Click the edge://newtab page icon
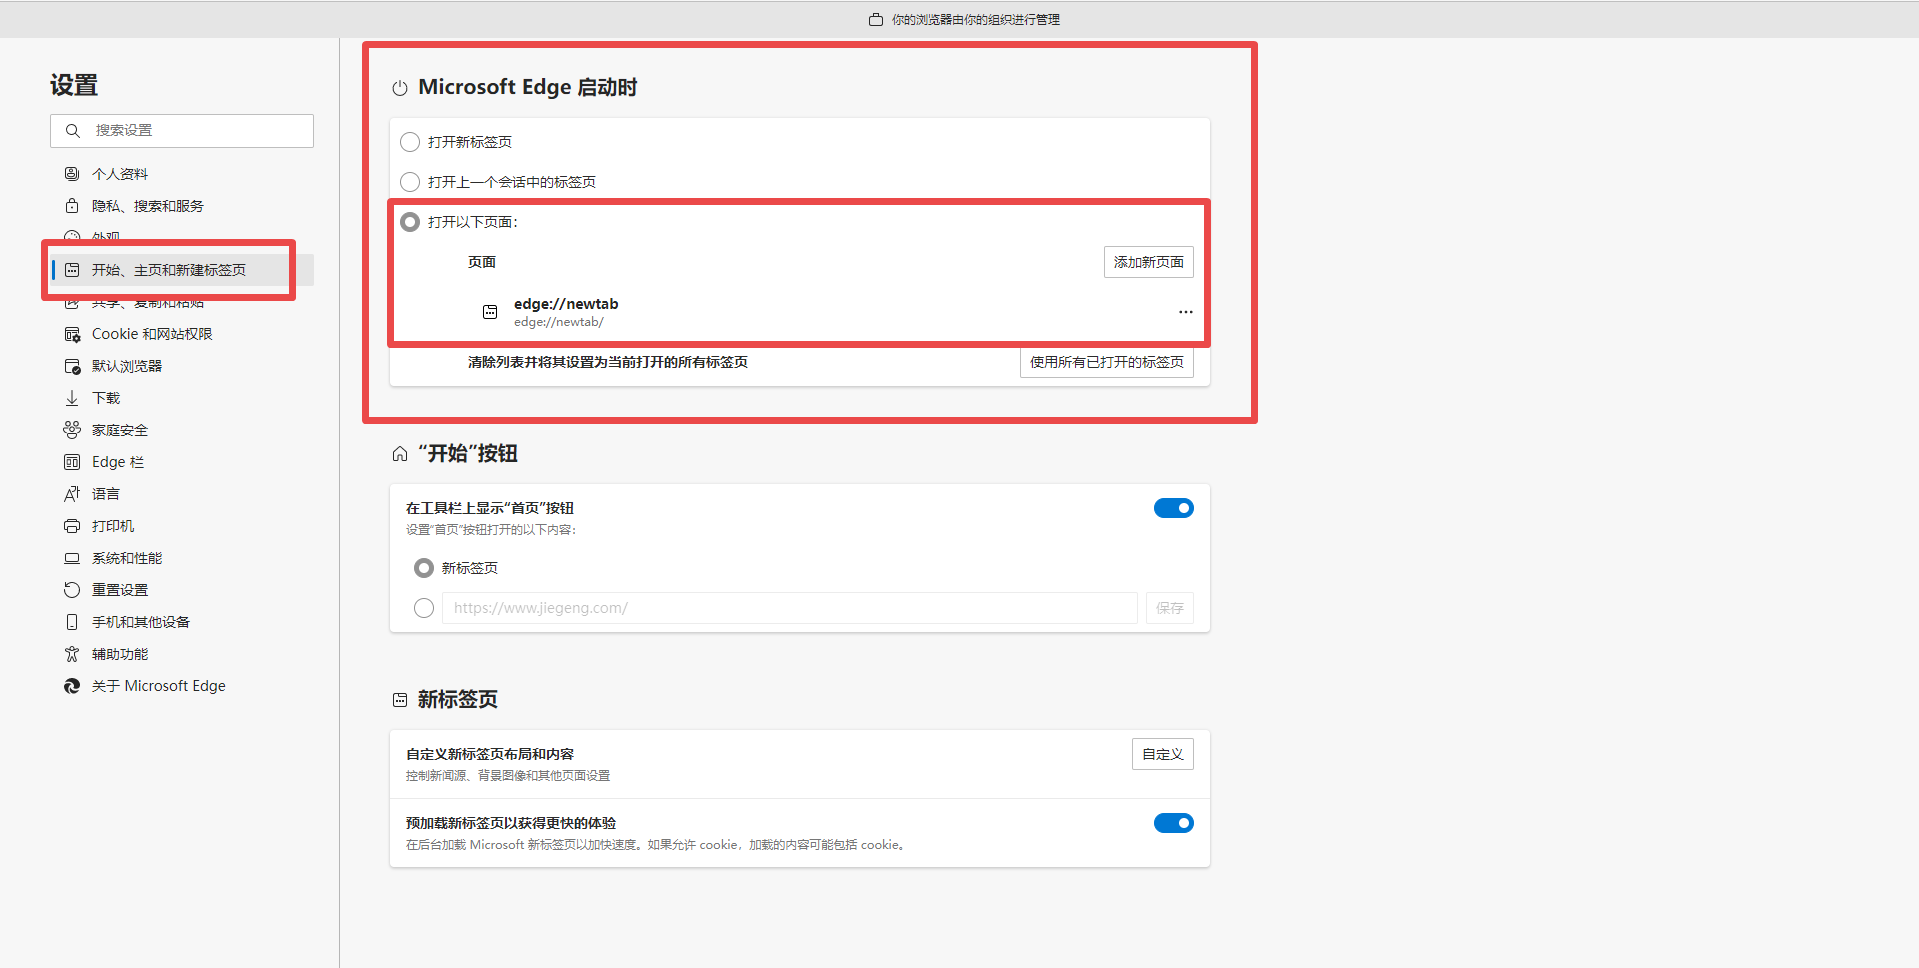The width and height of the screenshot is (1919, 968). [x=490, y=312]
